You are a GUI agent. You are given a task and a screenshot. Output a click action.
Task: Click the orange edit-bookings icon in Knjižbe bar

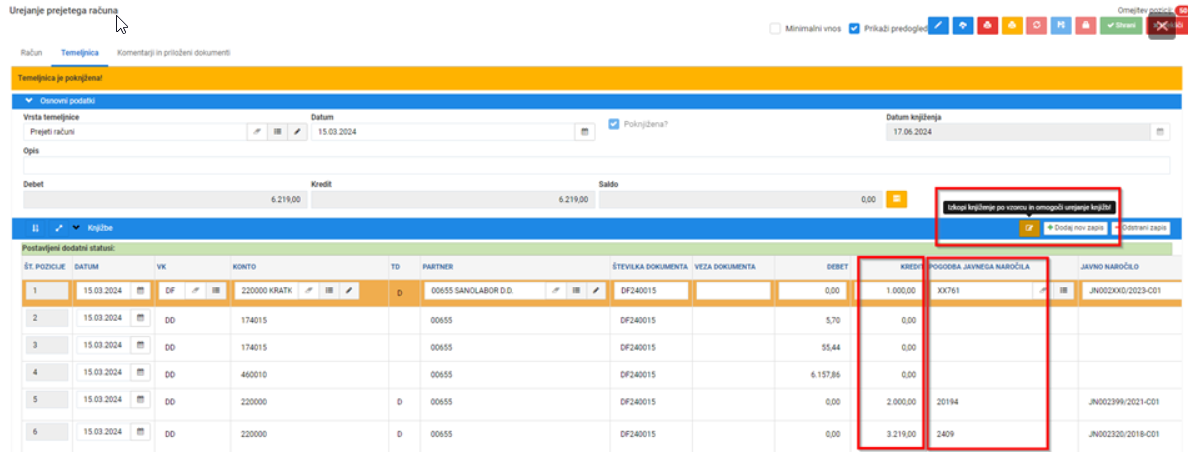(x=1029, y=228)
